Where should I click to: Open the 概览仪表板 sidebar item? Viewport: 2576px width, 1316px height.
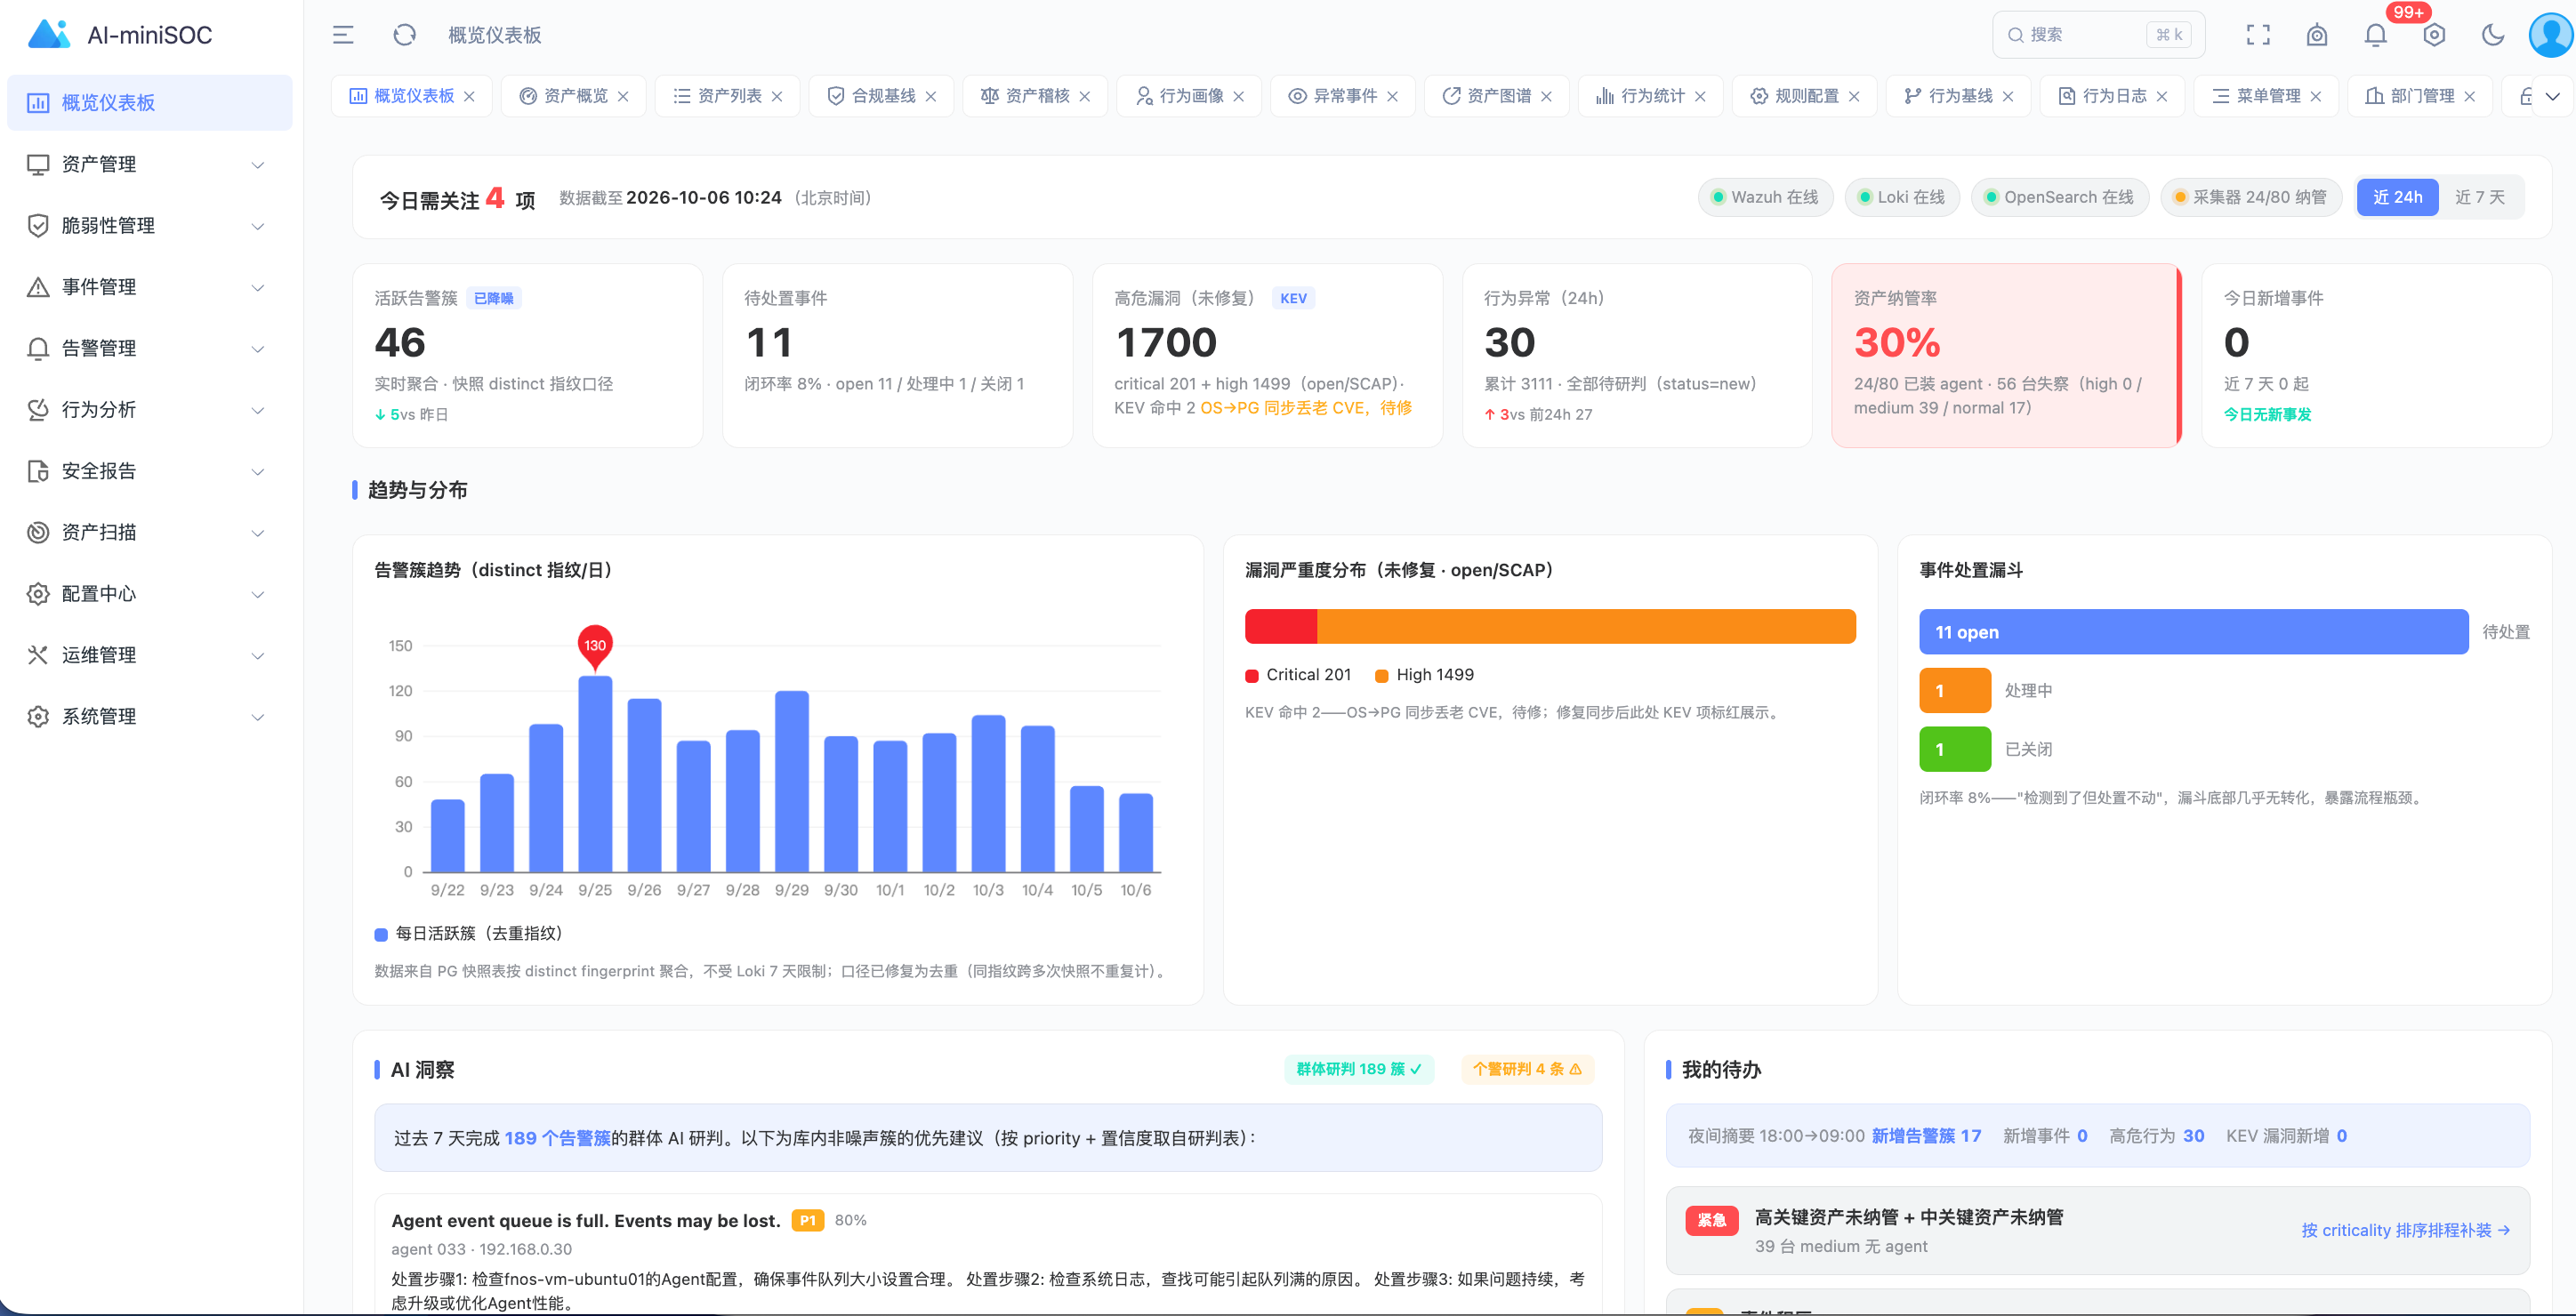click(149, 102)
